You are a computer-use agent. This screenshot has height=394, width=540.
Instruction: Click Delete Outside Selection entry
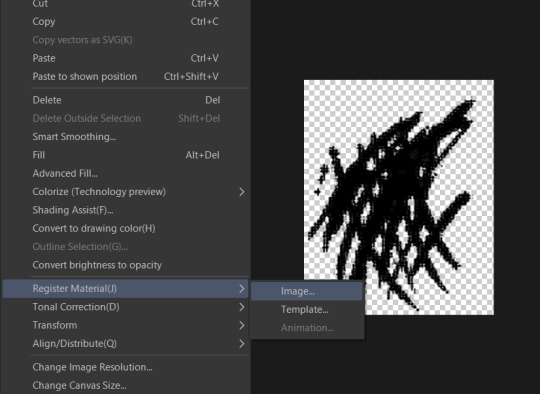coord(125,118)
